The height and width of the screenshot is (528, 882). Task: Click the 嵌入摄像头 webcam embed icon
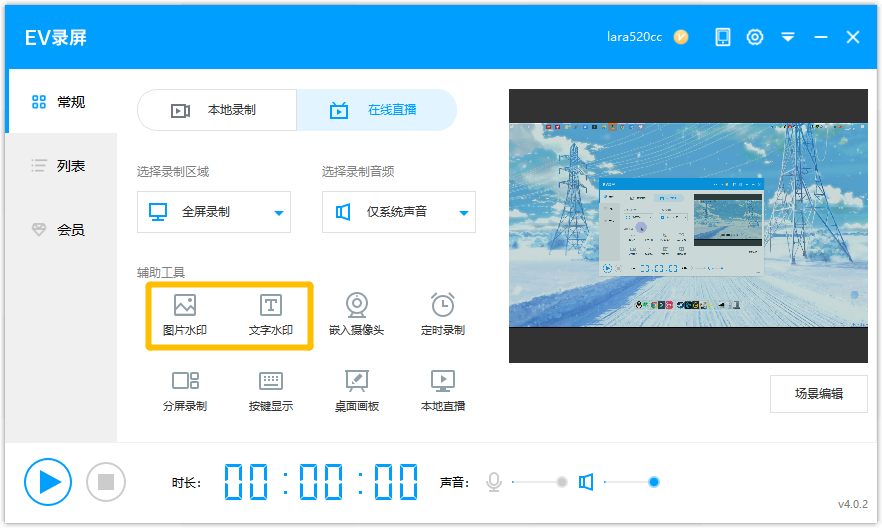coord(357,314)
